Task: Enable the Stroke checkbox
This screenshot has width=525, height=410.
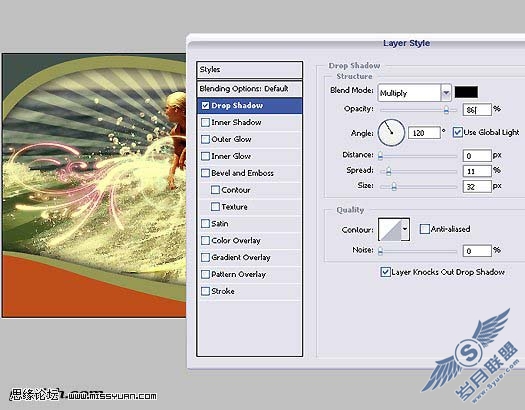Action: point(205,291)
